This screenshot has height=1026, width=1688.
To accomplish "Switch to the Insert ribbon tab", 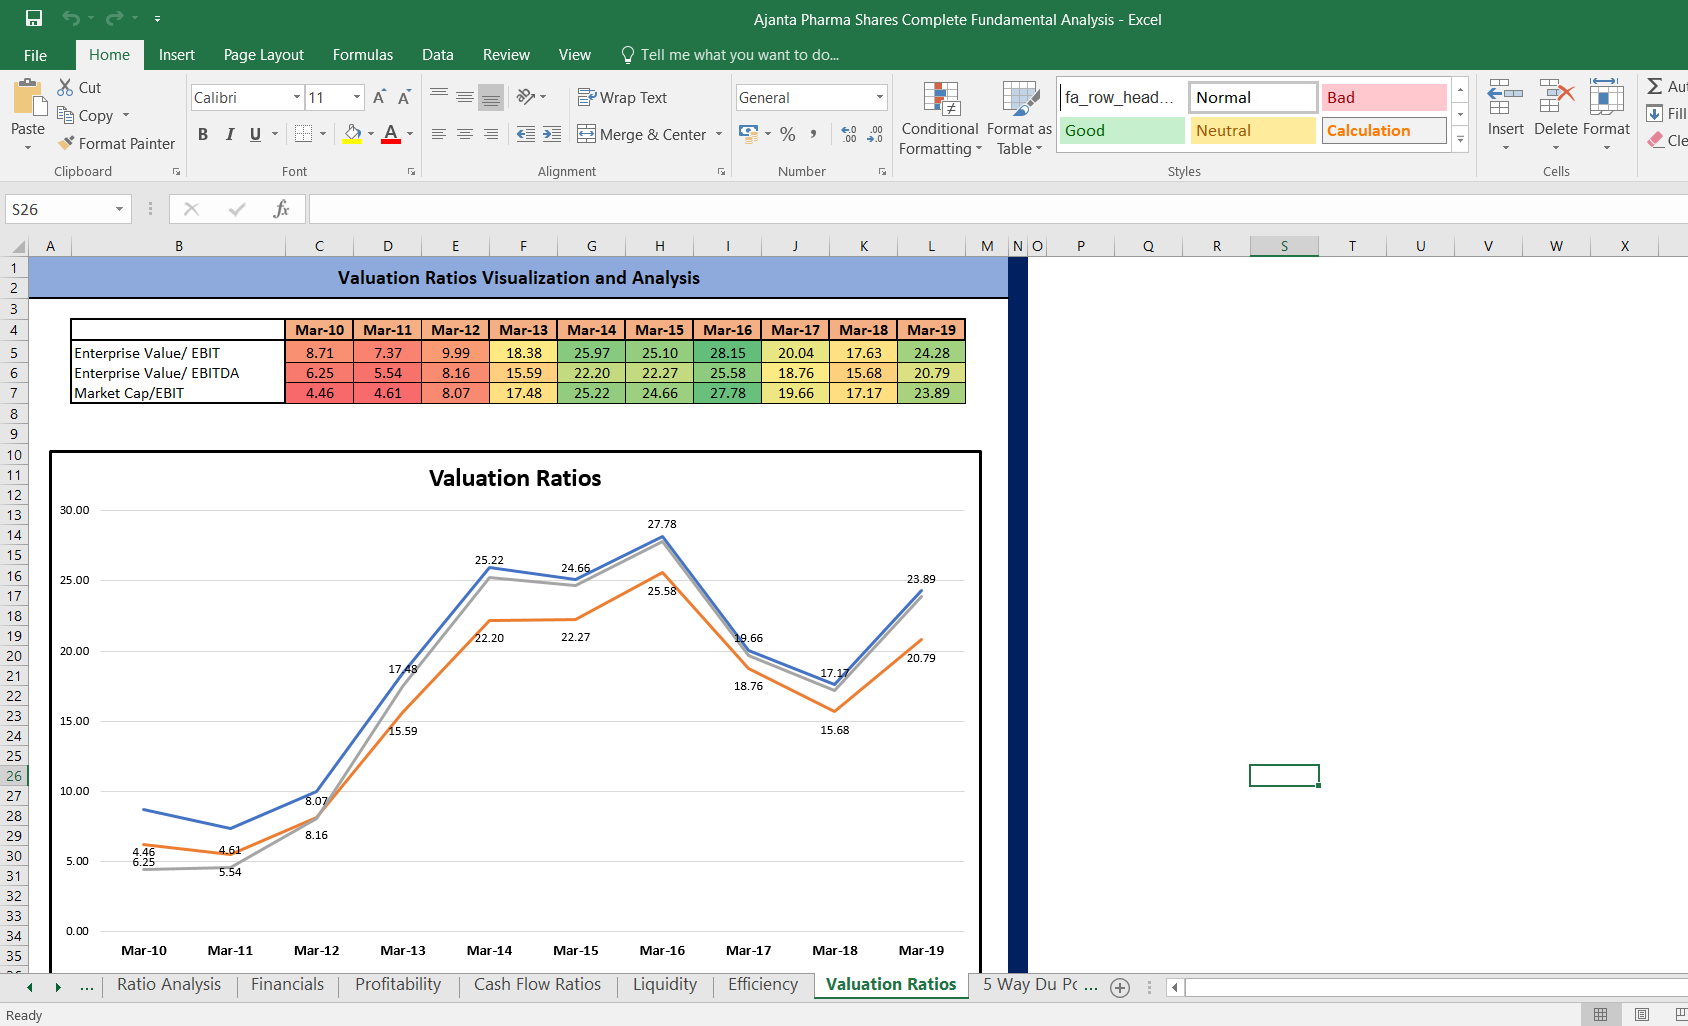I will click(x=177, y=55).
